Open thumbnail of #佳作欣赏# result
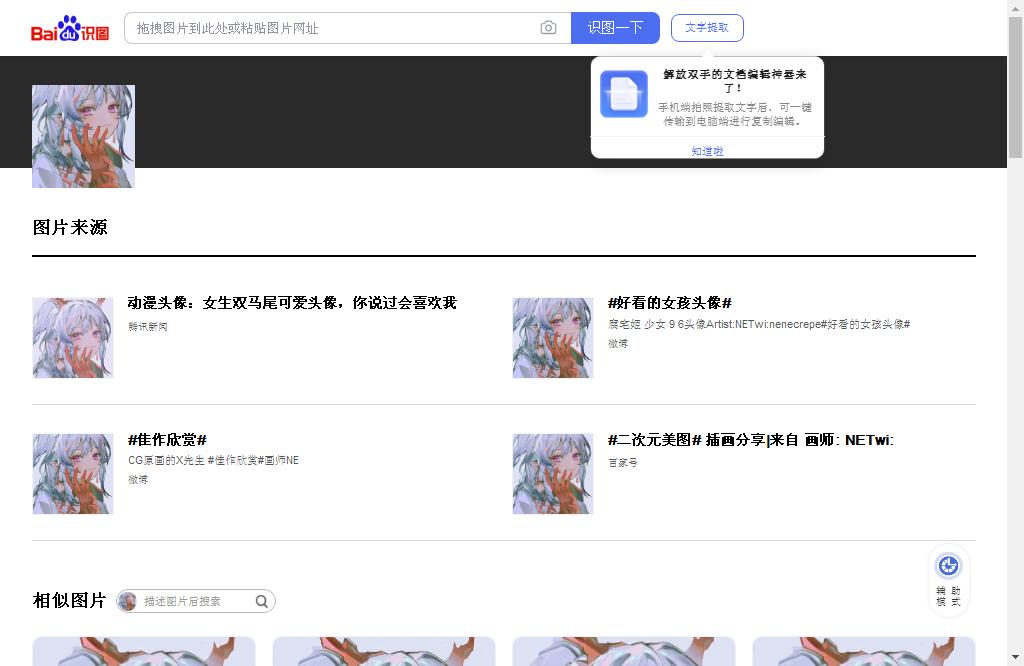This screenshot has height=666, width=1024. (73, 474)
